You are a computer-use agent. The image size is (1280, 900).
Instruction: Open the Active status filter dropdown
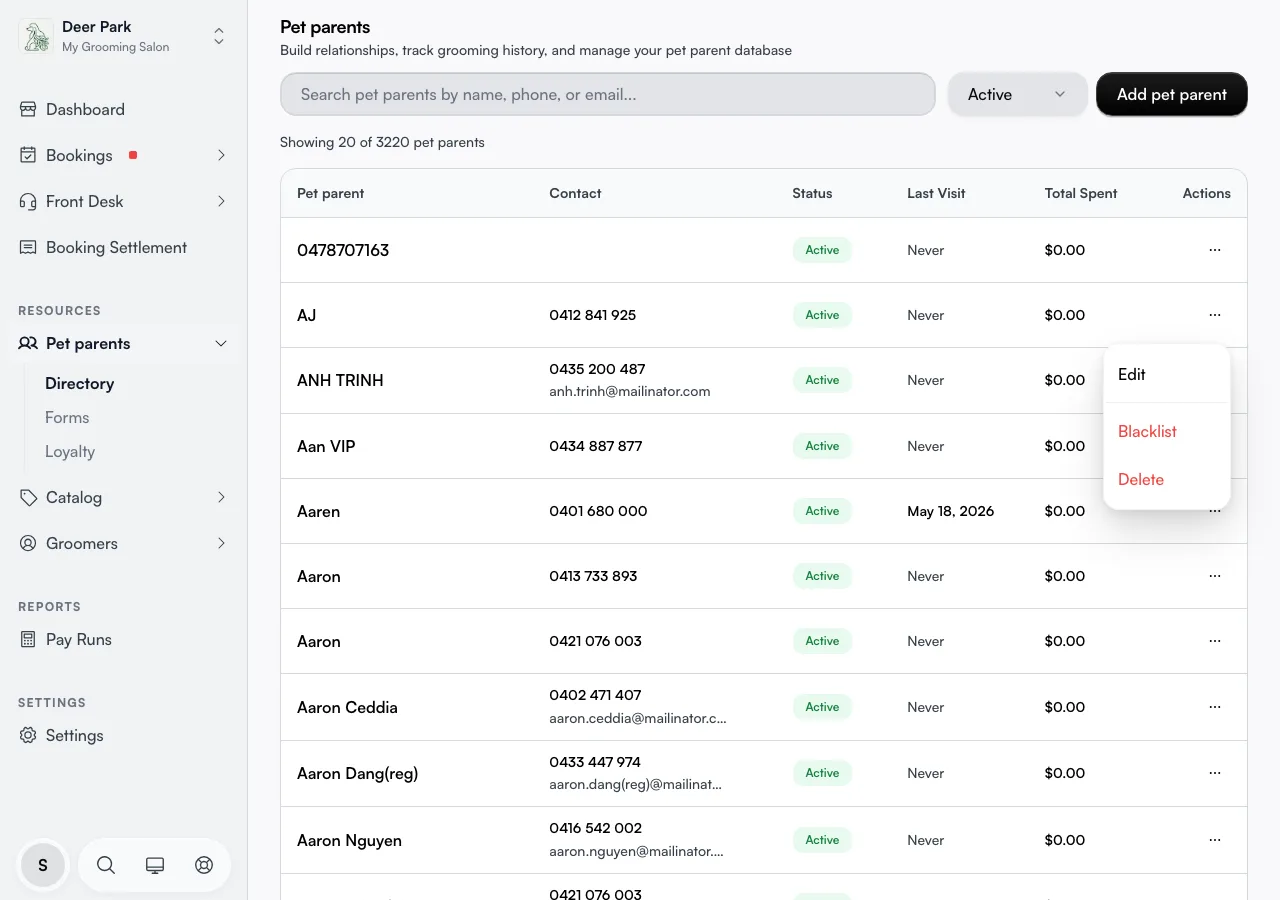1017,94
